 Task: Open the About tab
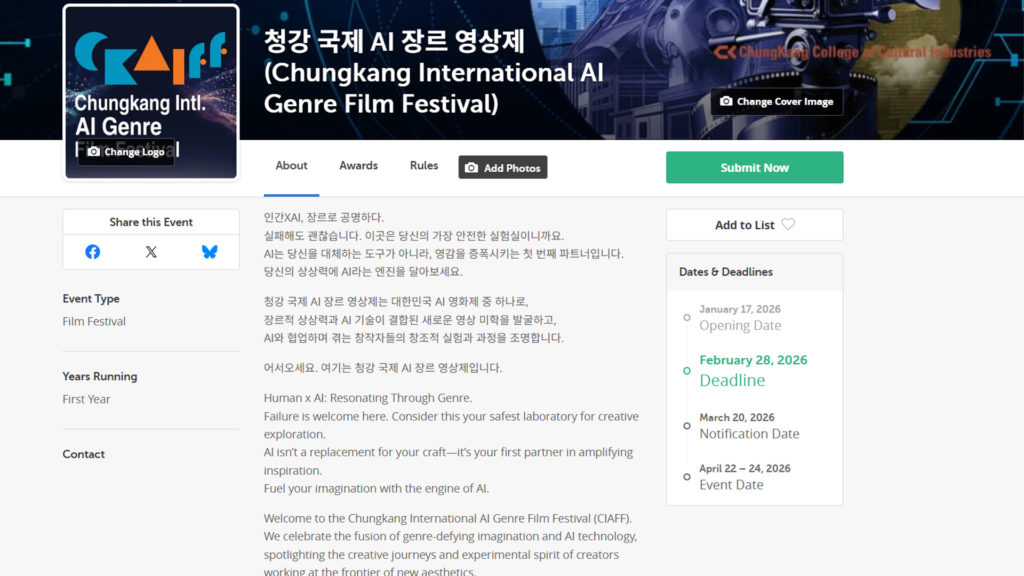[x=292, y=166]
